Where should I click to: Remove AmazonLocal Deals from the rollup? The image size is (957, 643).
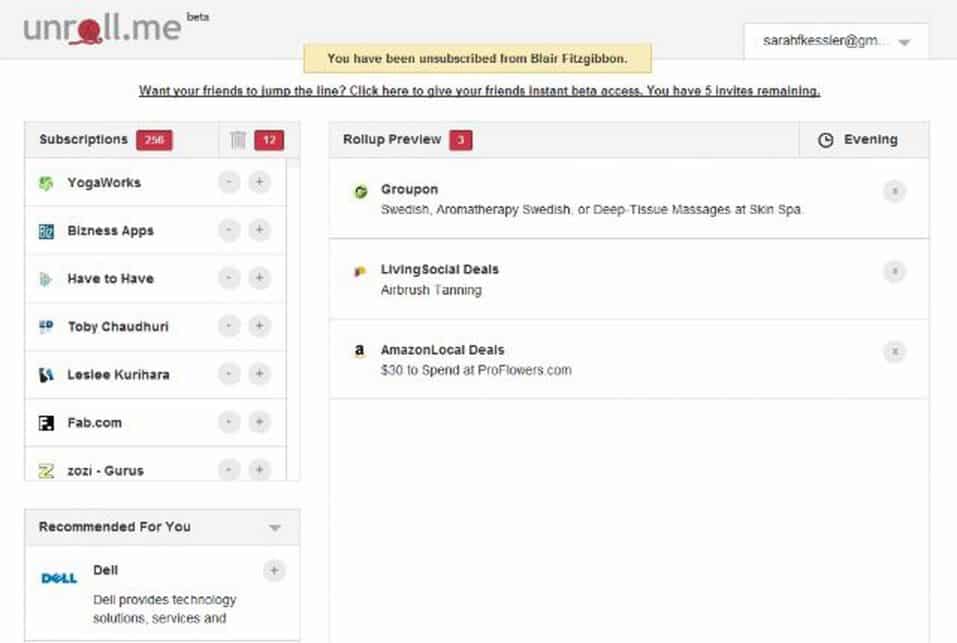tap(895, 351)
